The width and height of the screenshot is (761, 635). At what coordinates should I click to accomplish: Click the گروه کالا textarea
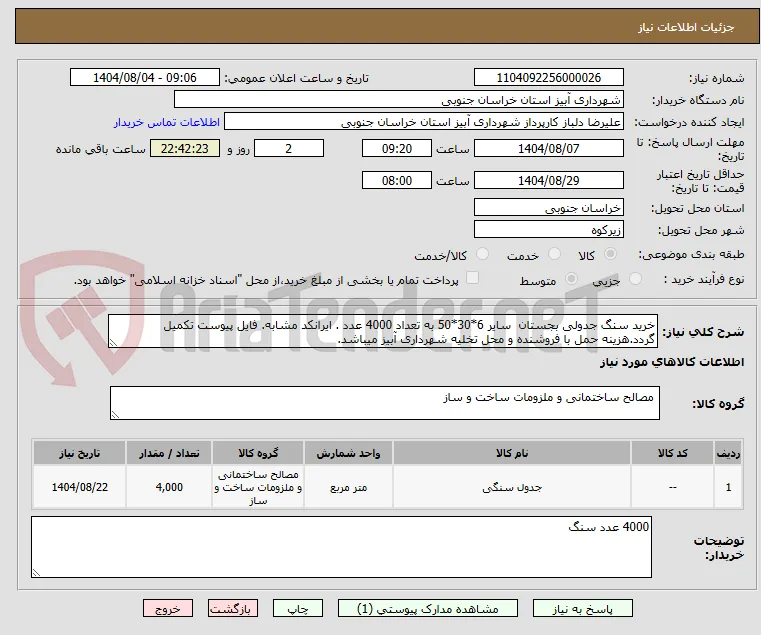tap(385, 403)
